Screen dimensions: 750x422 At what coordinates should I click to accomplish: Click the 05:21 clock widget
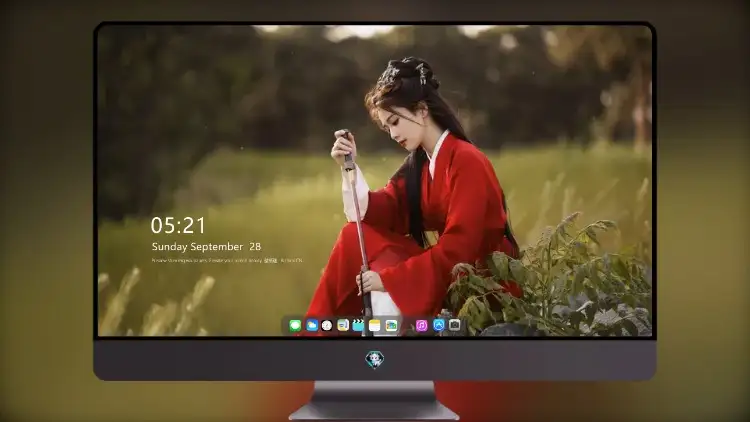click(178, 225)
